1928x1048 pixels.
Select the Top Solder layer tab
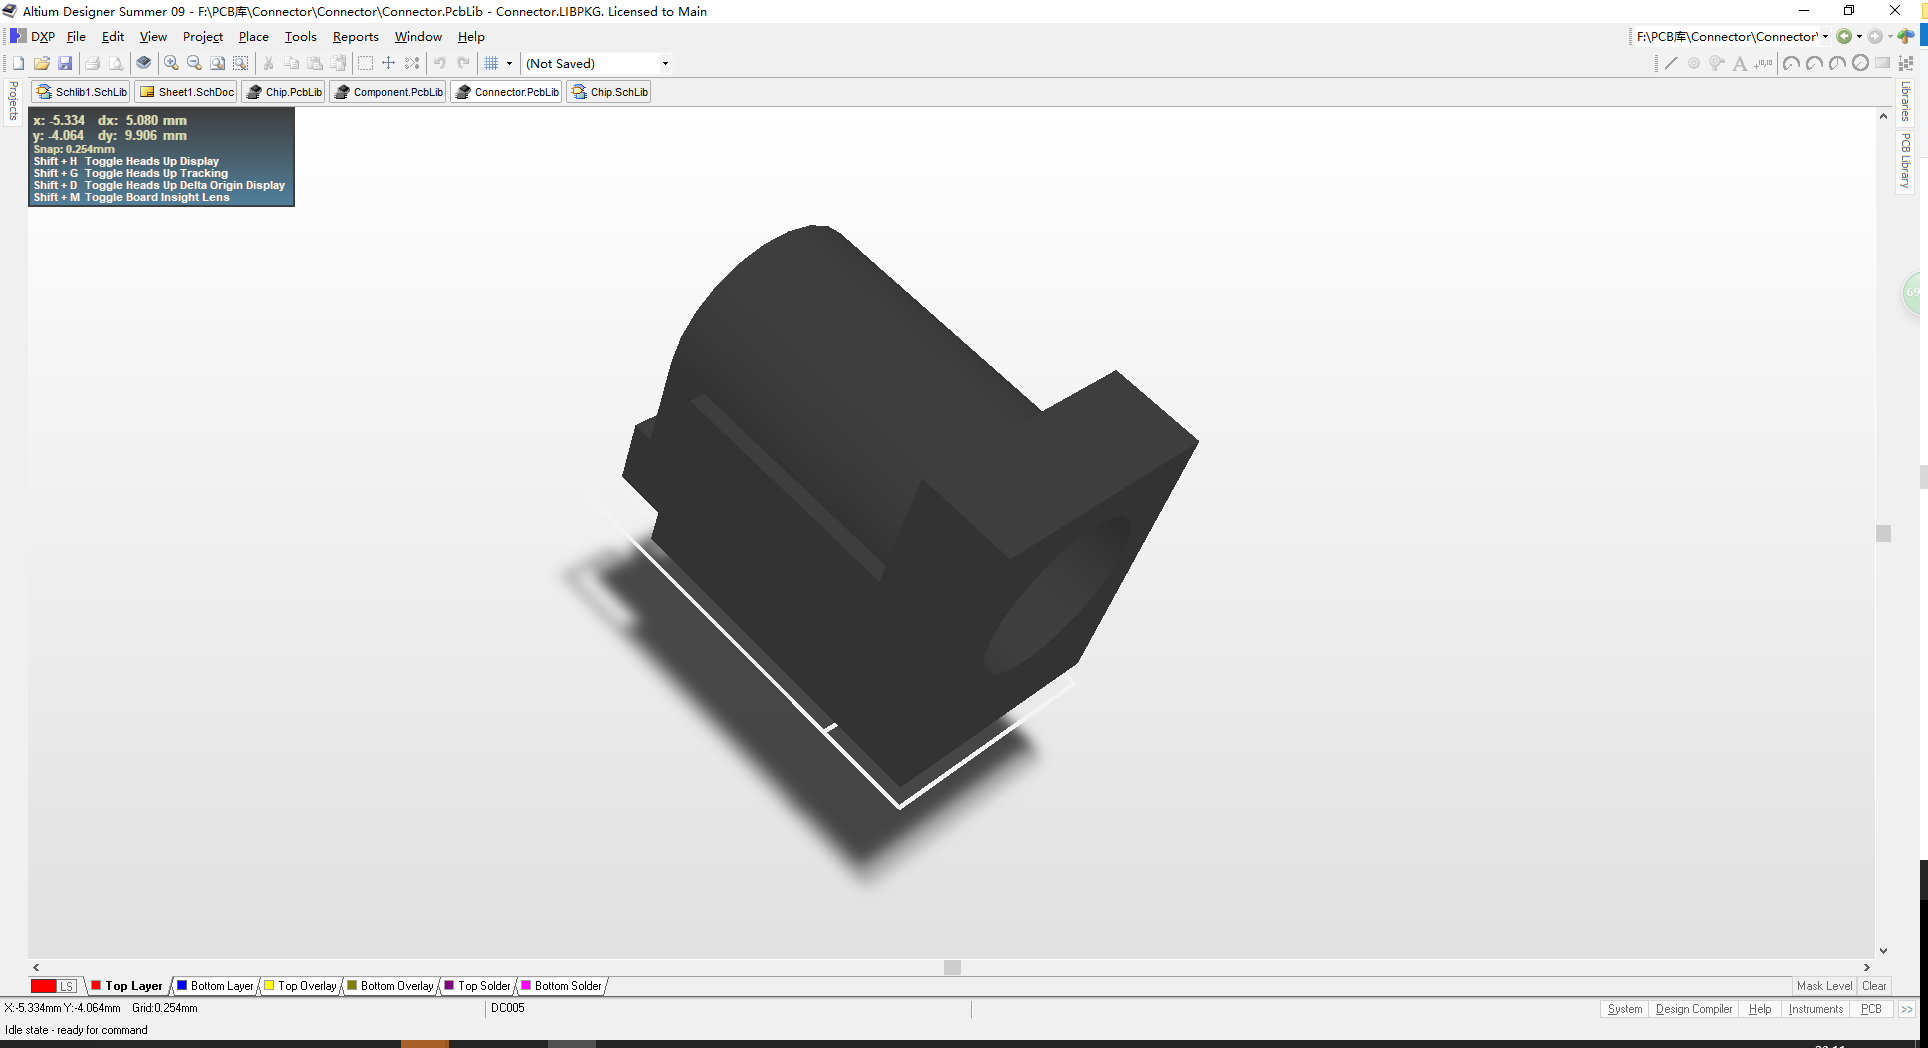[x=478, y=986]
